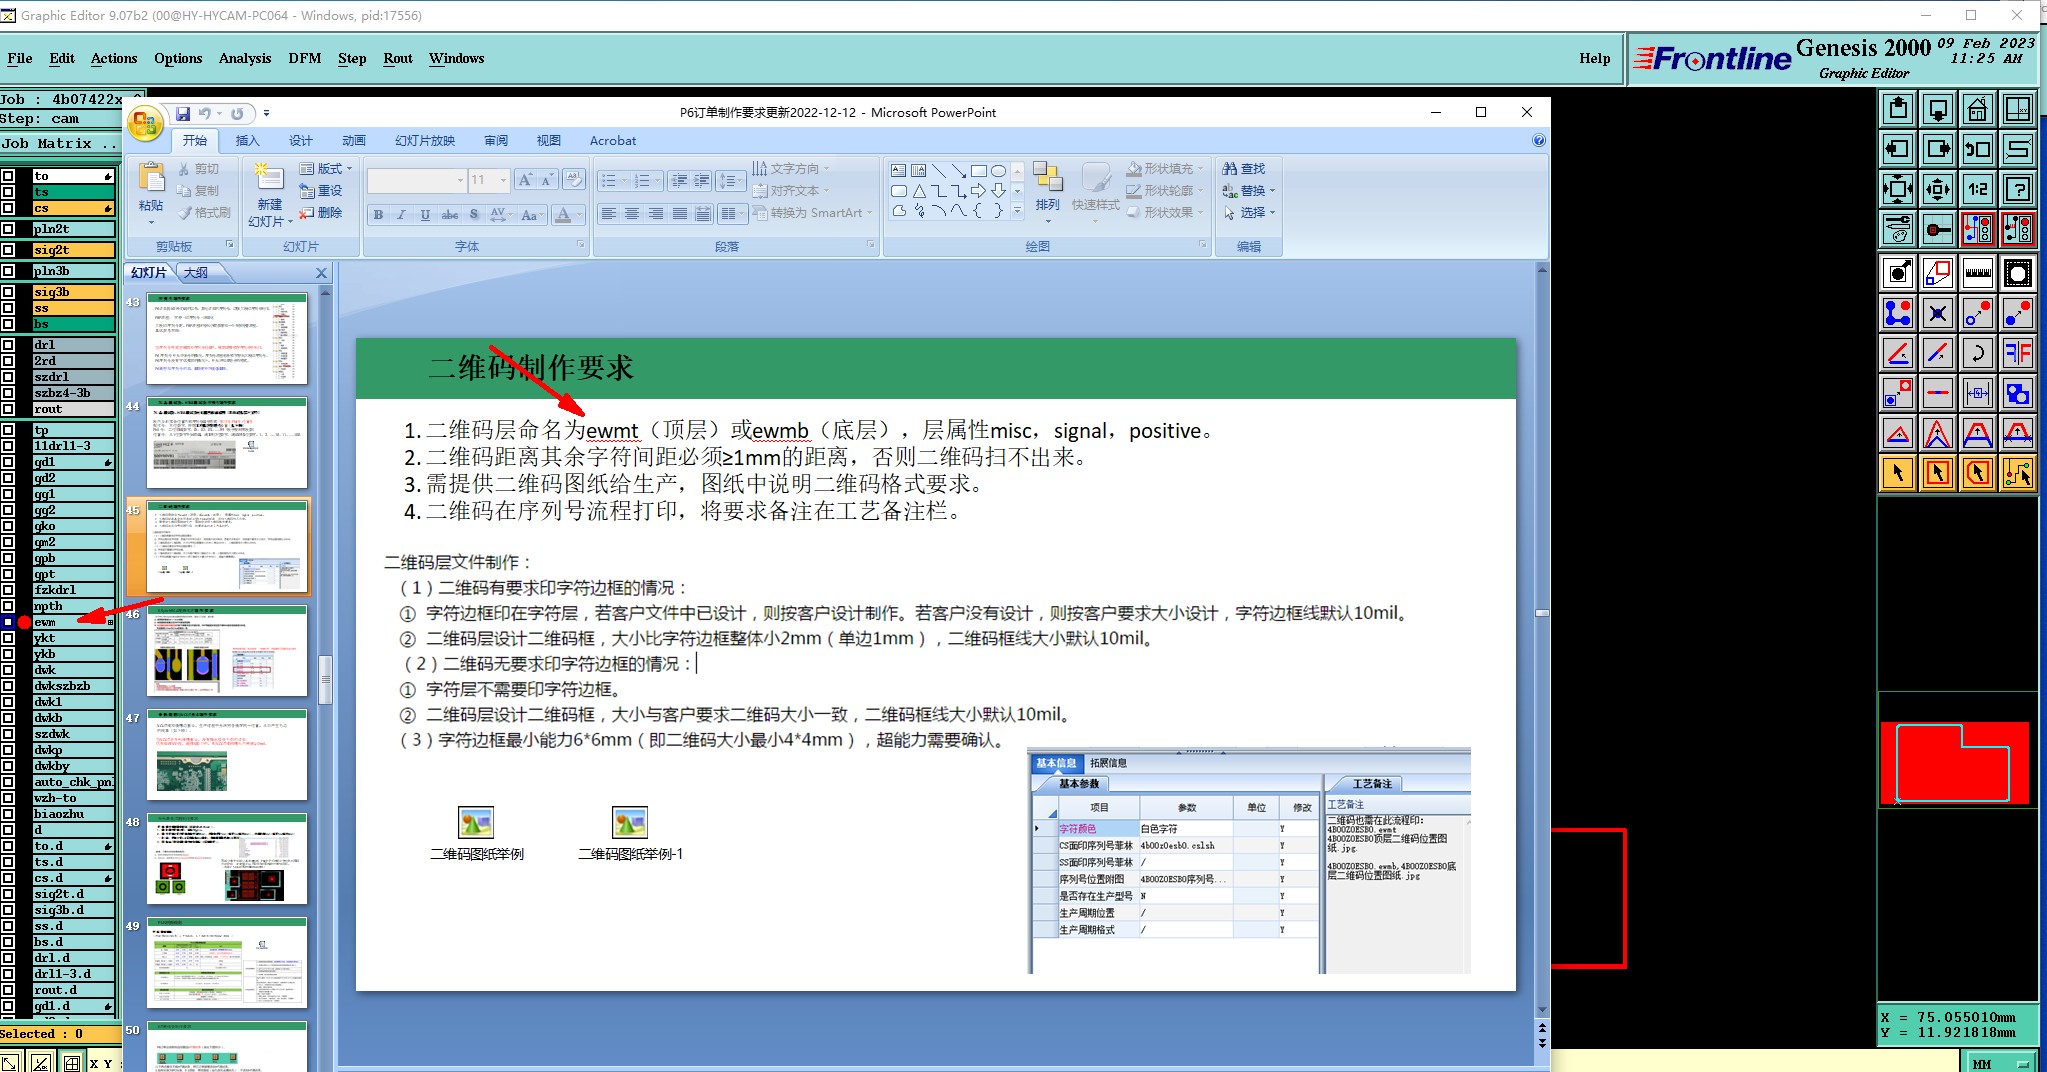This screenshot has height=1072, width=2047.
Task: Click the Office orb button
Action: point(145,123)
